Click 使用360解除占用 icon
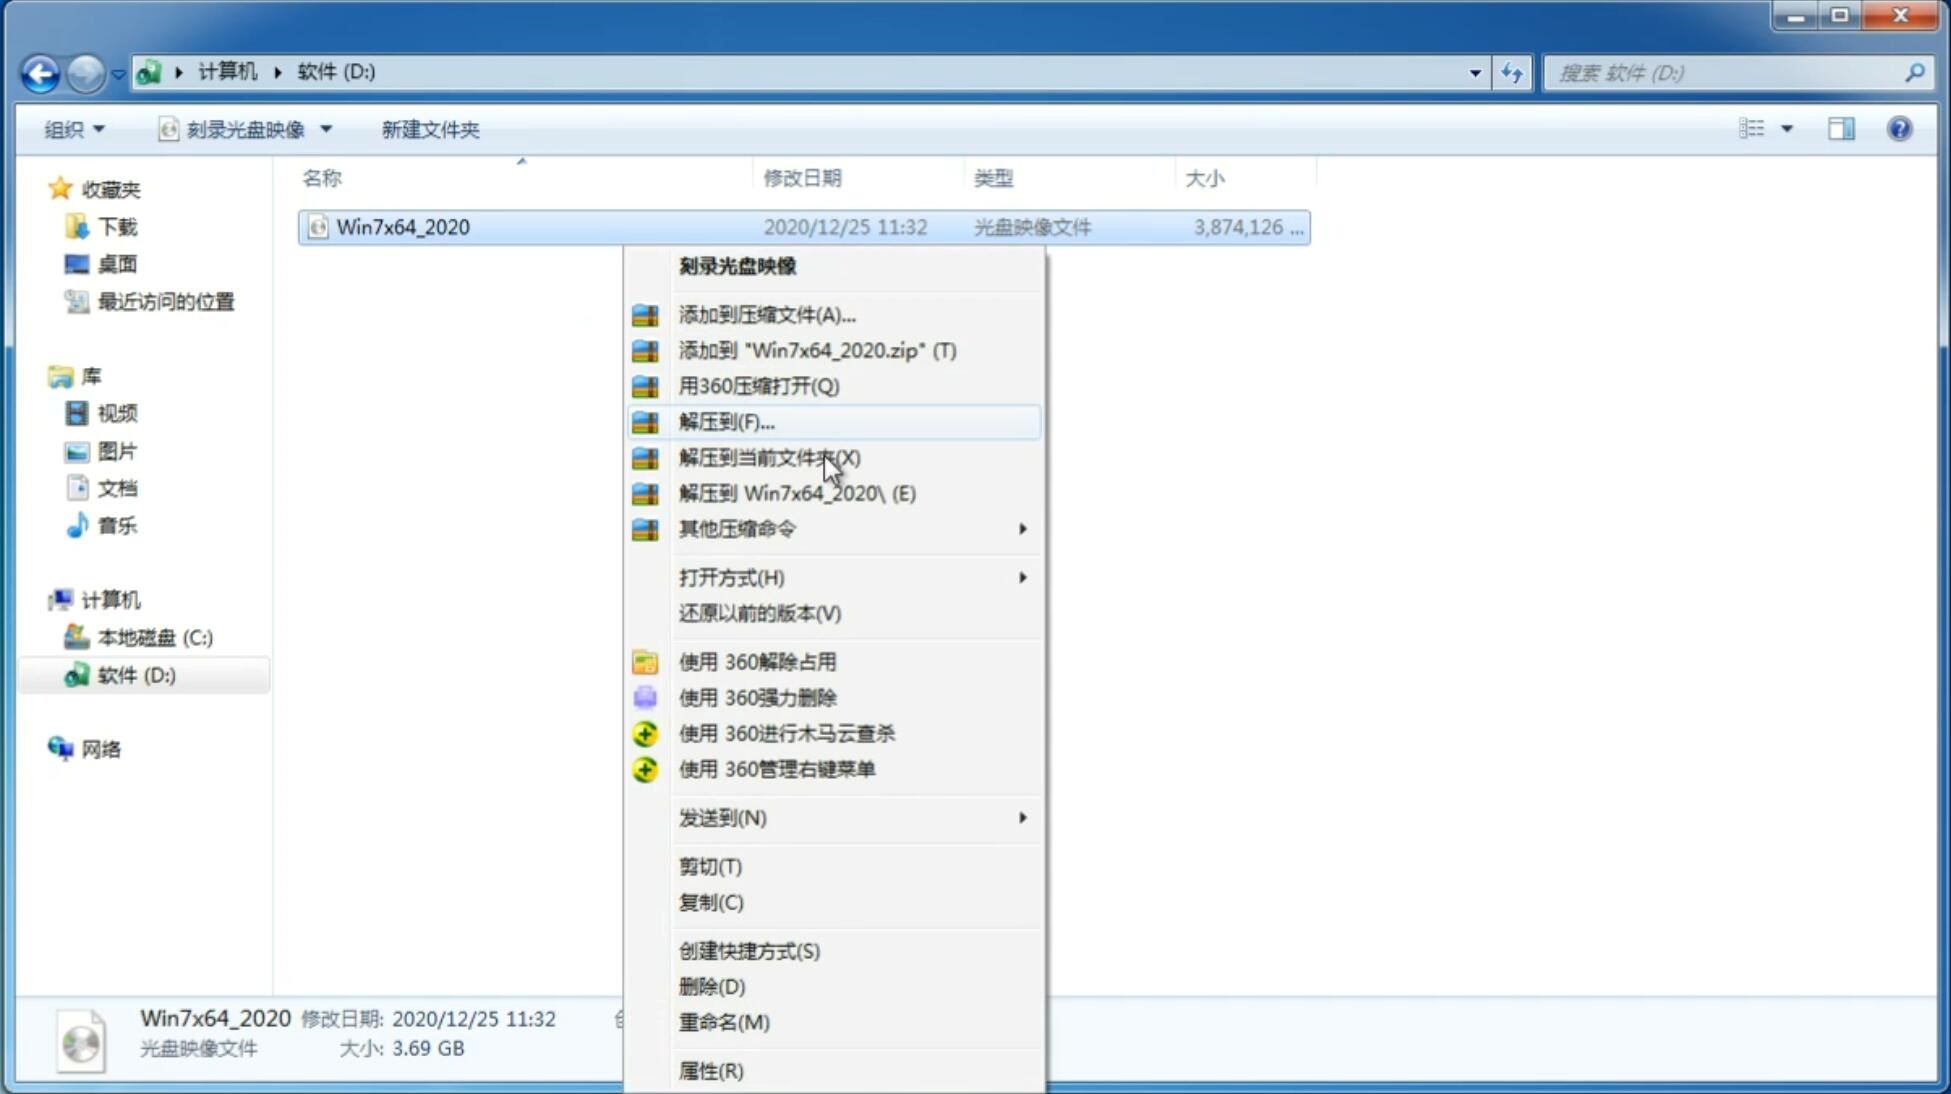The image size is (1951, 1094). coord(645,661)
